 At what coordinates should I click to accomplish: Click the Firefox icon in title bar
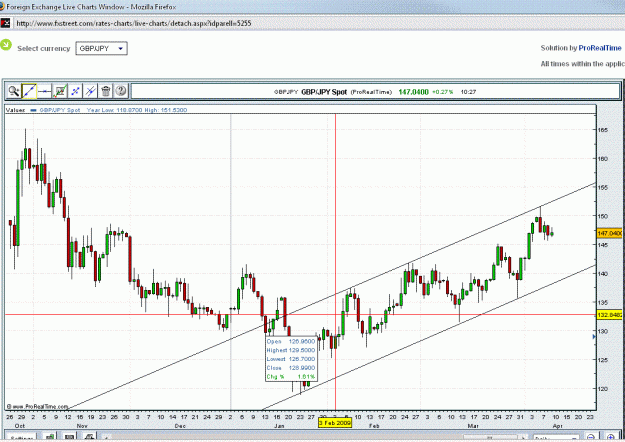pos(2,7)
